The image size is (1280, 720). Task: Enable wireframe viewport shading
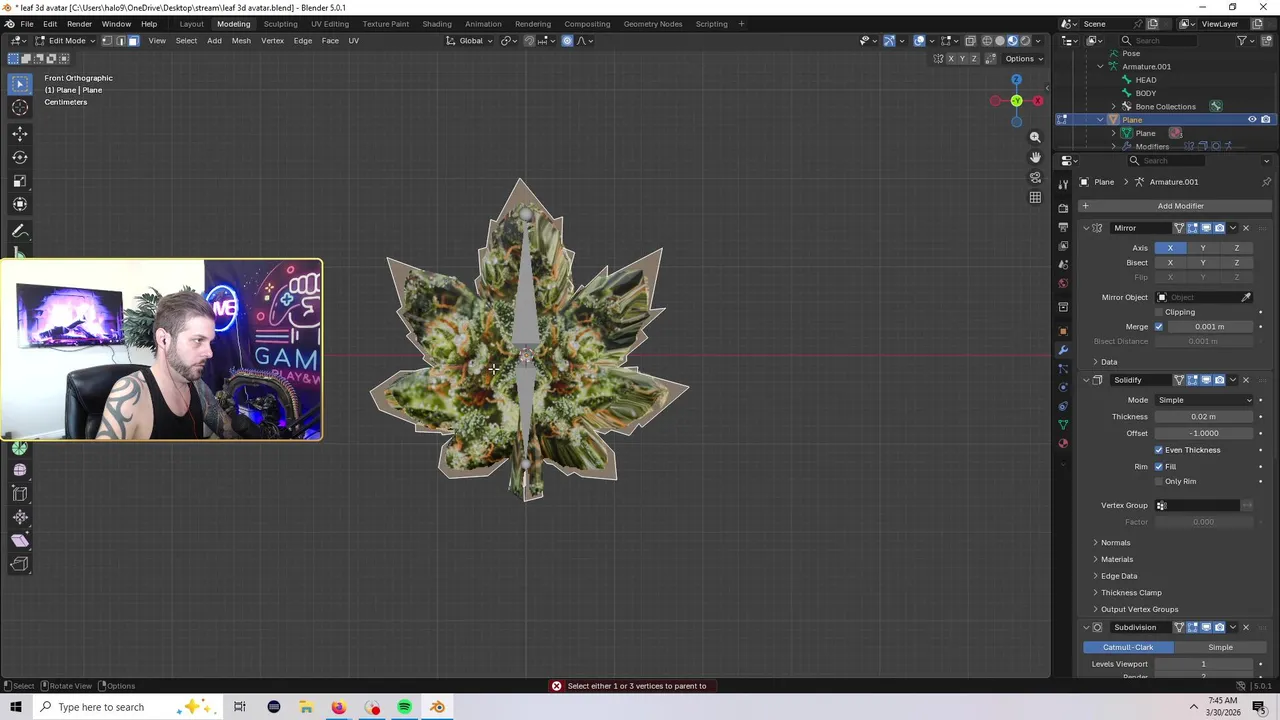986,41
